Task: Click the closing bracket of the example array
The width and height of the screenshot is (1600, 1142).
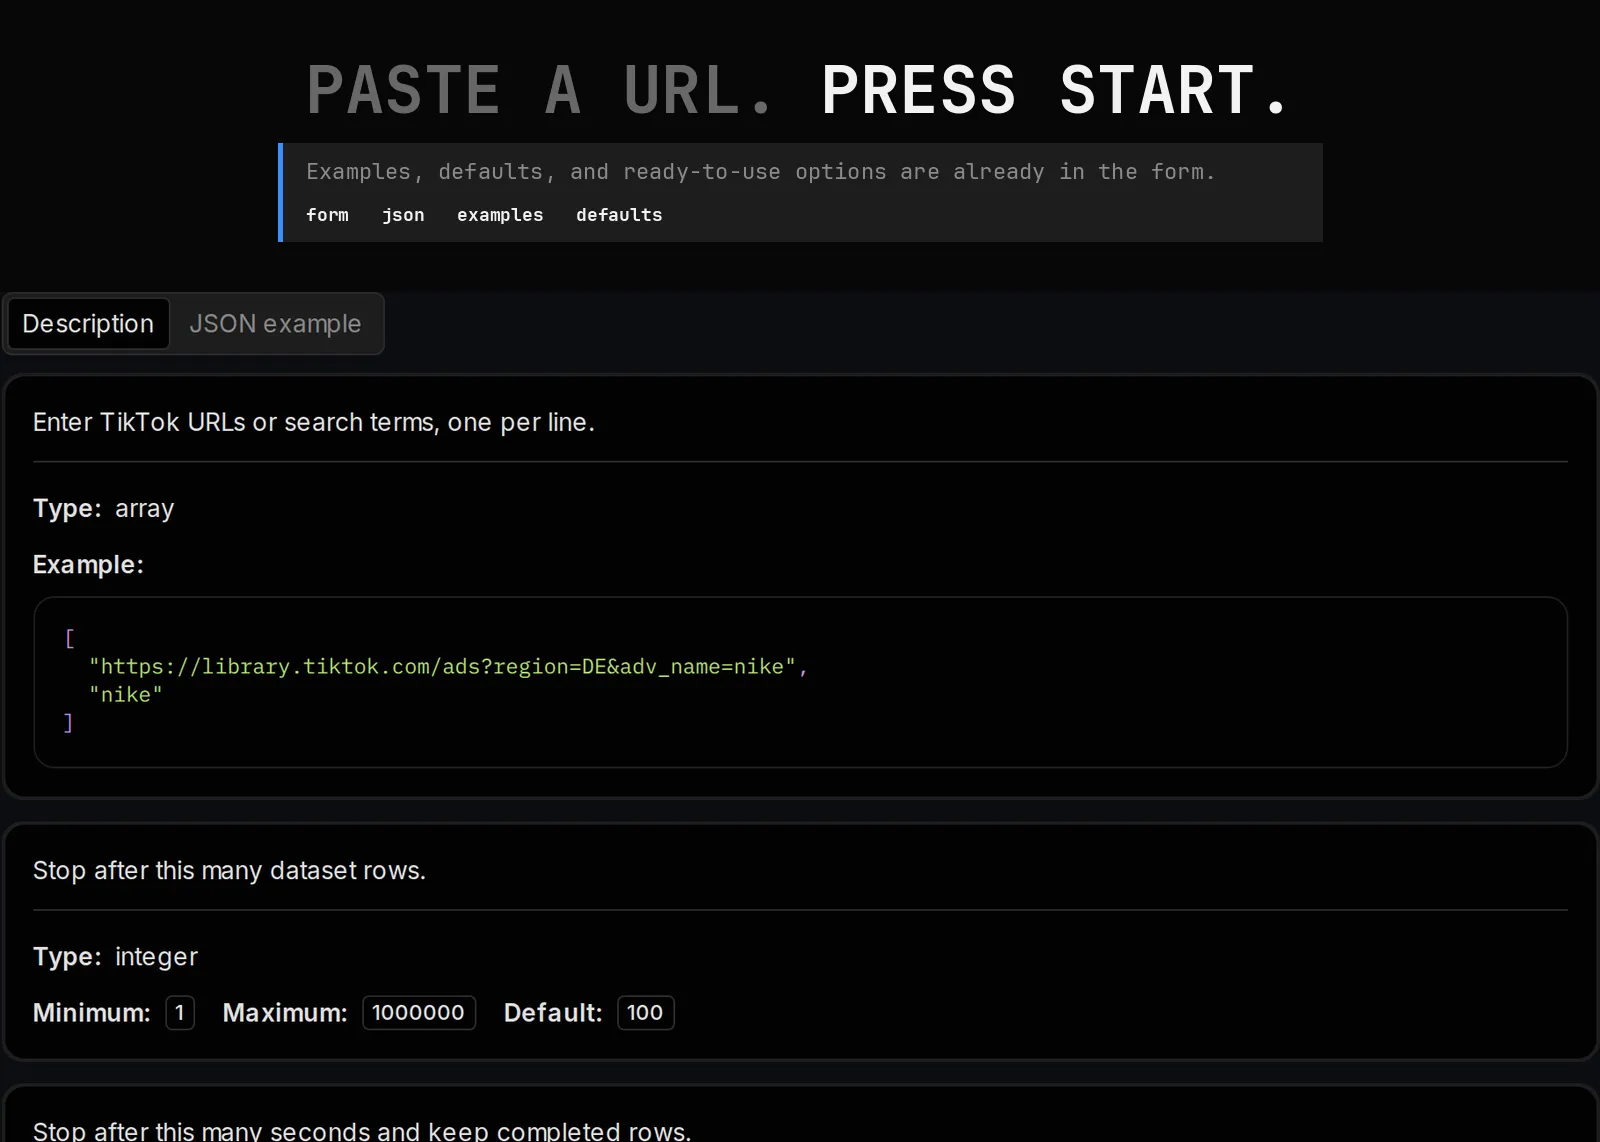Action: [69, 723]
